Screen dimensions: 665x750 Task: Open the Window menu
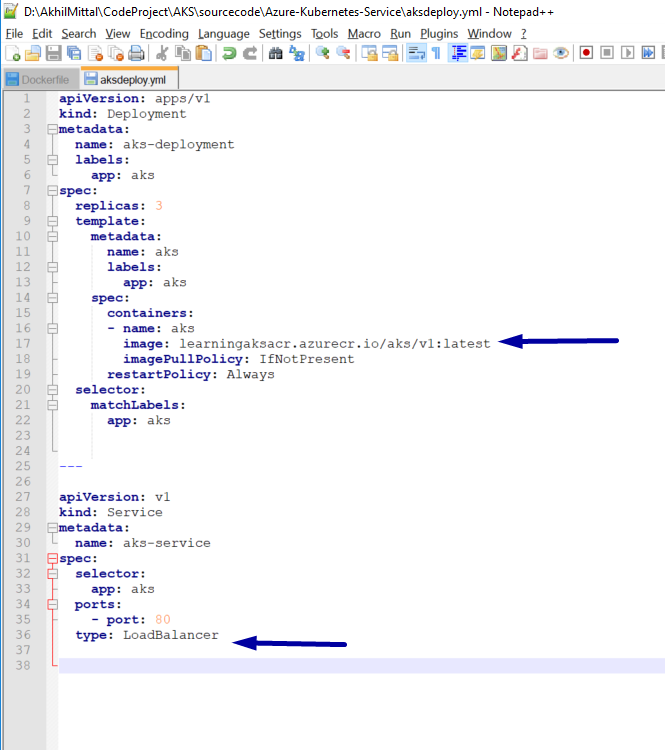point(490,33)
